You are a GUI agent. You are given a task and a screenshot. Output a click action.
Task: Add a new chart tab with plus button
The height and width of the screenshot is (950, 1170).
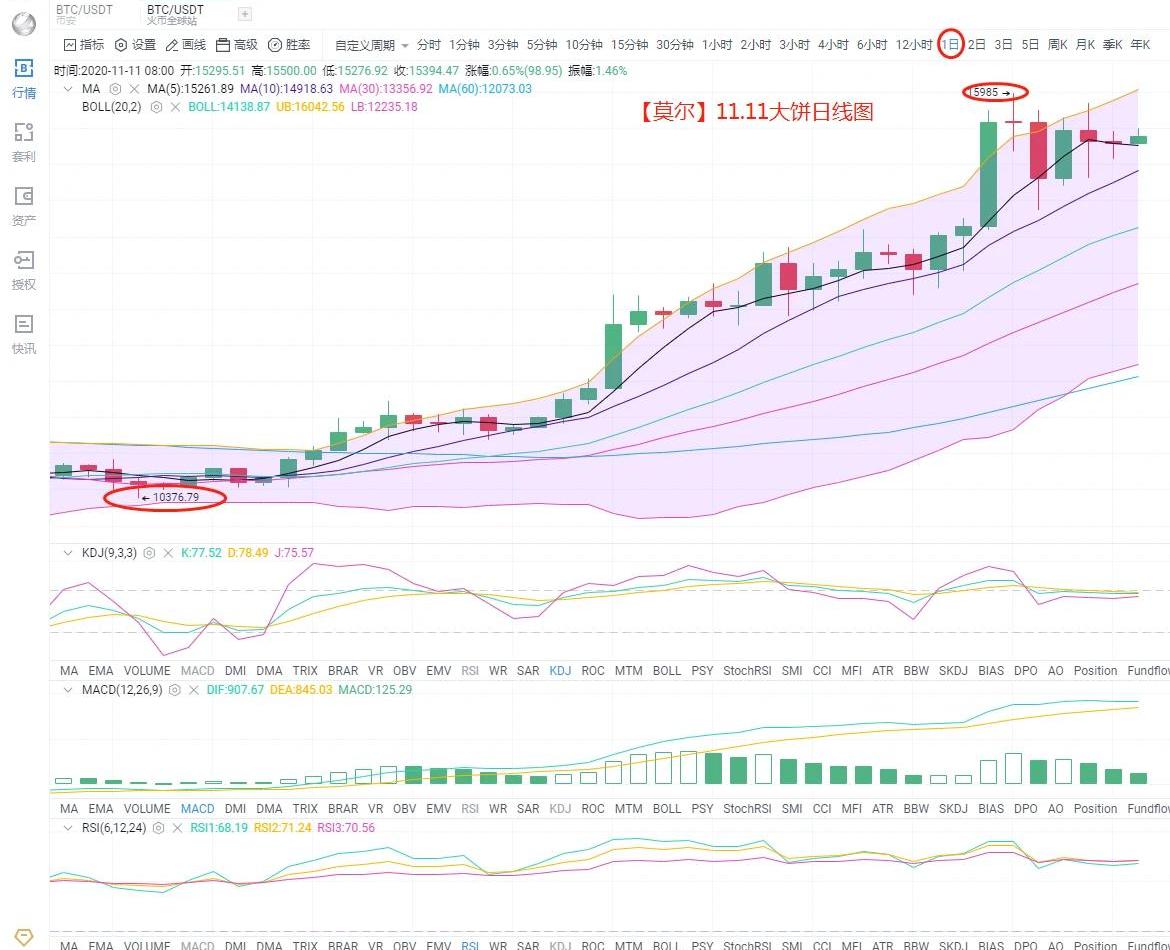click(245, 13)
